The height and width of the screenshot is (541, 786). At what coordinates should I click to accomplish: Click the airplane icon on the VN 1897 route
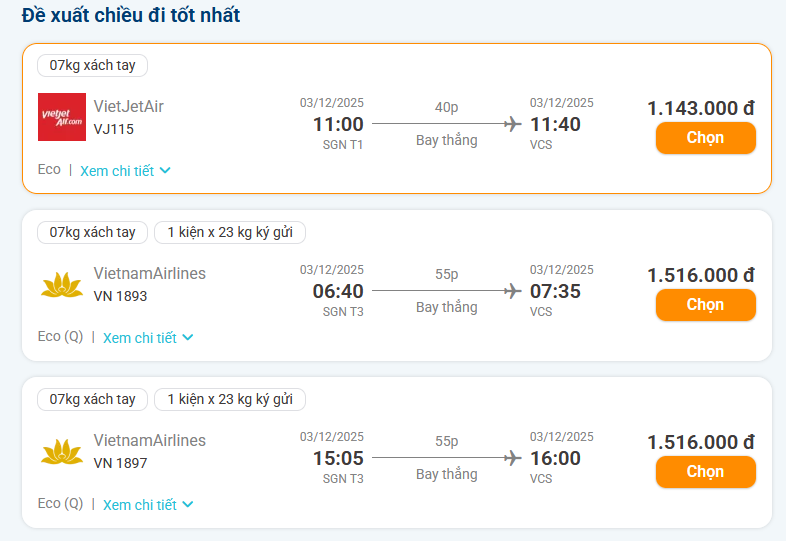[514, 458]
